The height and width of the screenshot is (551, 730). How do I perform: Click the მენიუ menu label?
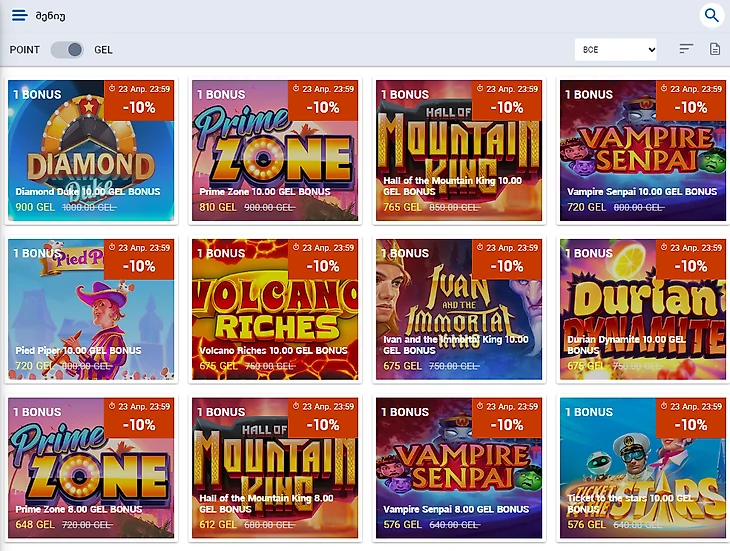pyautogui.click(x=51, y=16)
